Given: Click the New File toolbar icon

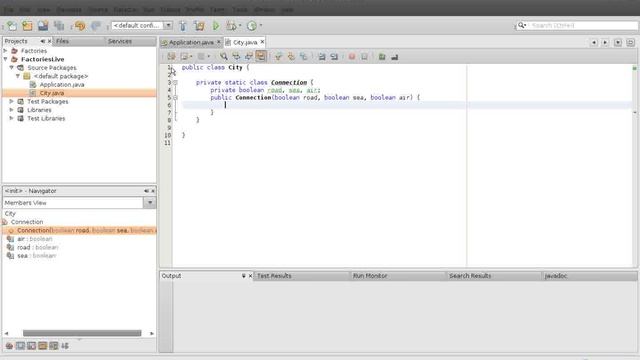Looking at the screenshot, I should coord(12,26).
